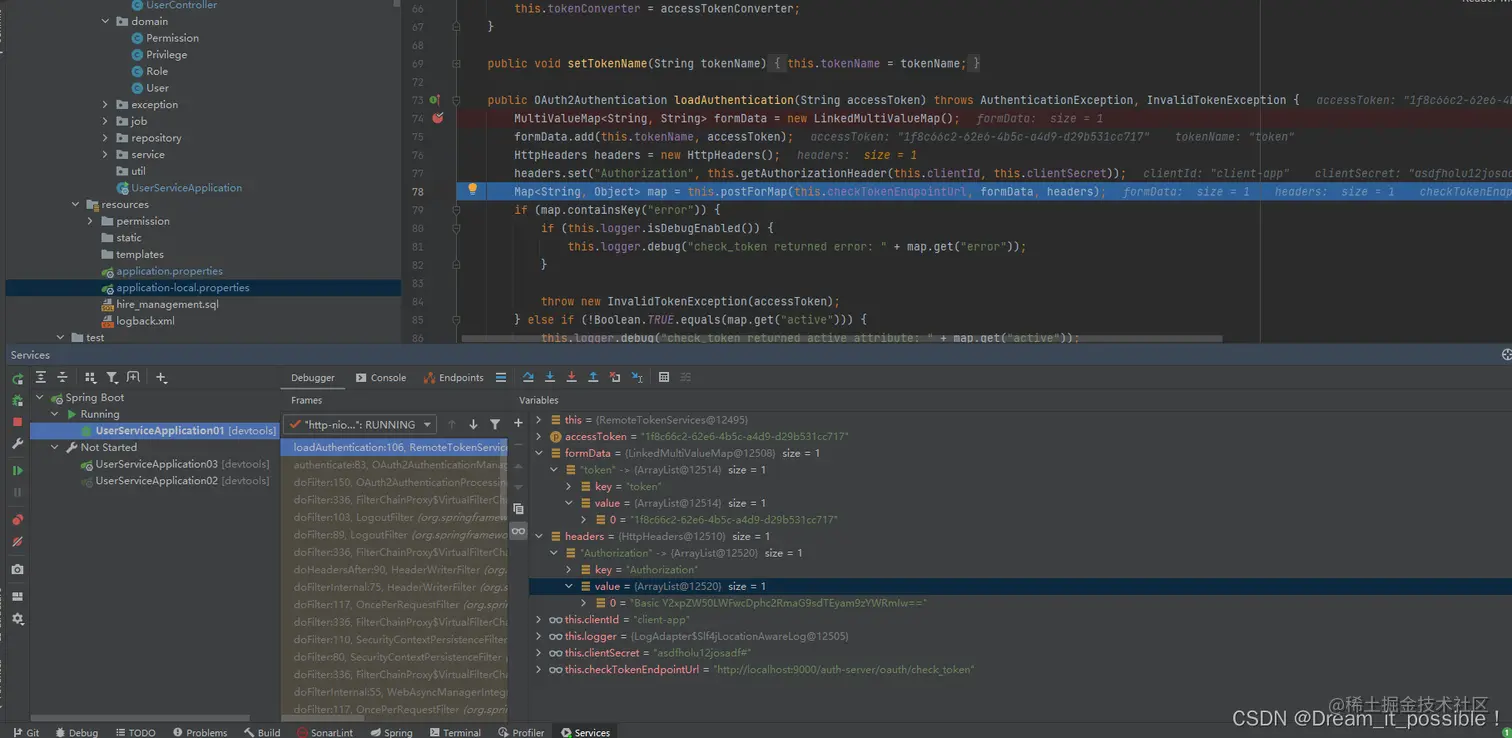
Task: Select next frame down arrow
Action: point(473,424)
